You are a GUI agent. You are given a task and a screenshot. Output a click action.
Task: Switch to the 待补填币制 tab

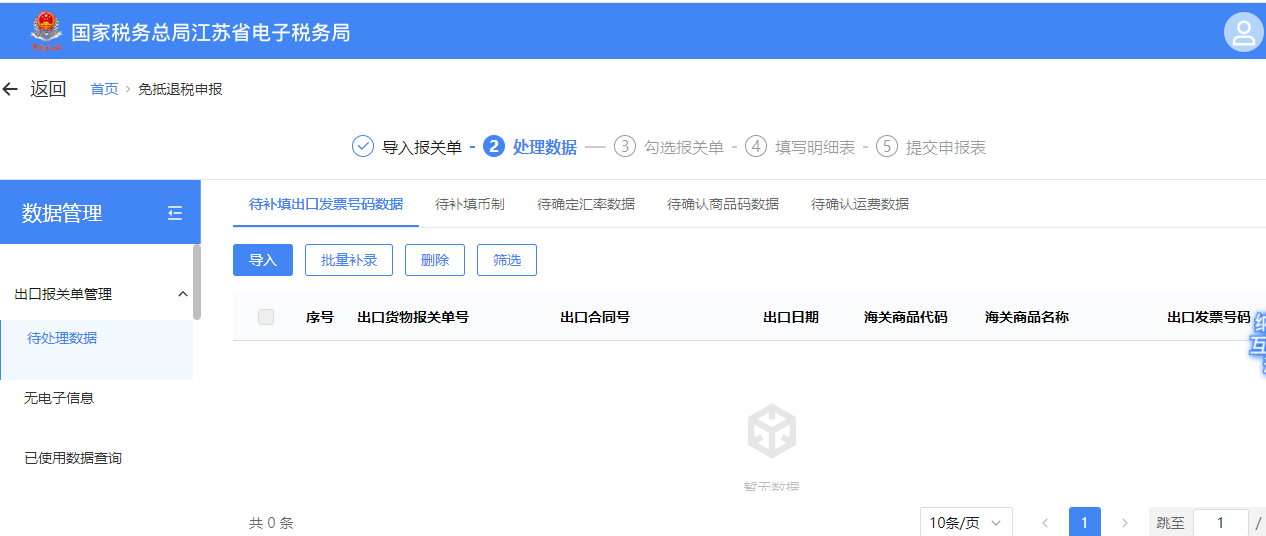470,204
